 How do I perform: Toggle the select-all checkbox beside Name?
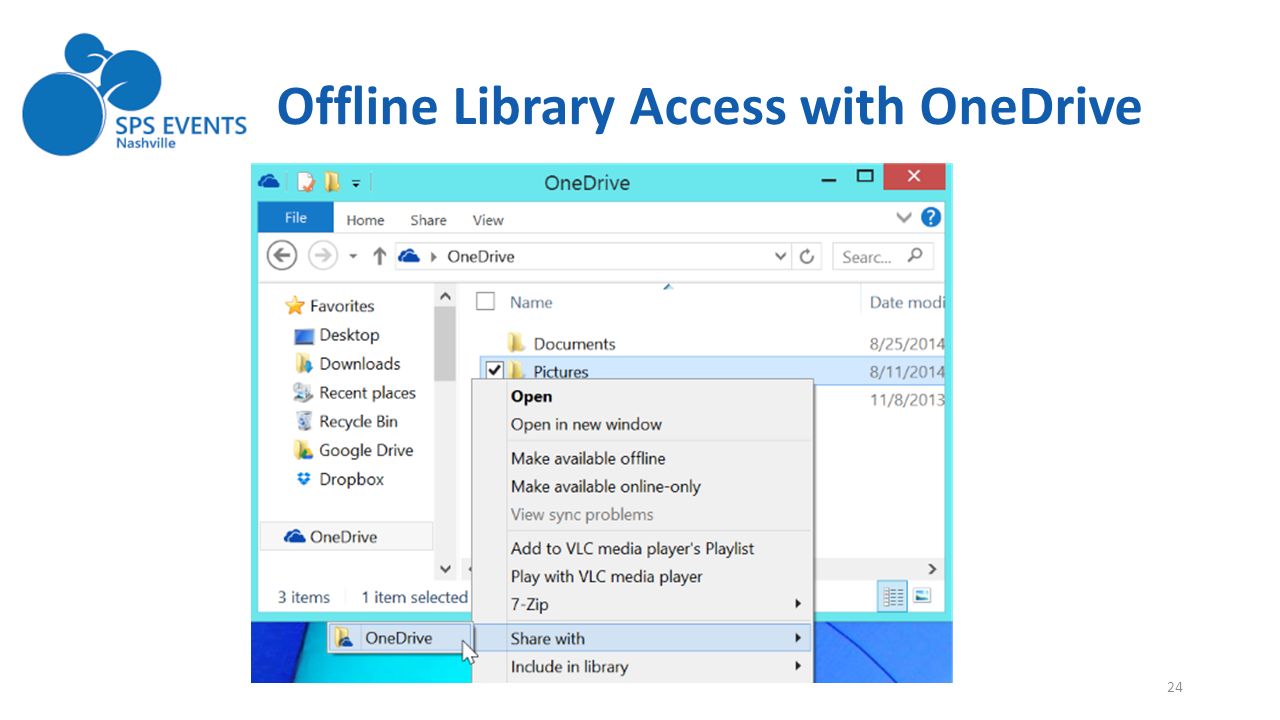pyautogui.click(x=485, y=301)
